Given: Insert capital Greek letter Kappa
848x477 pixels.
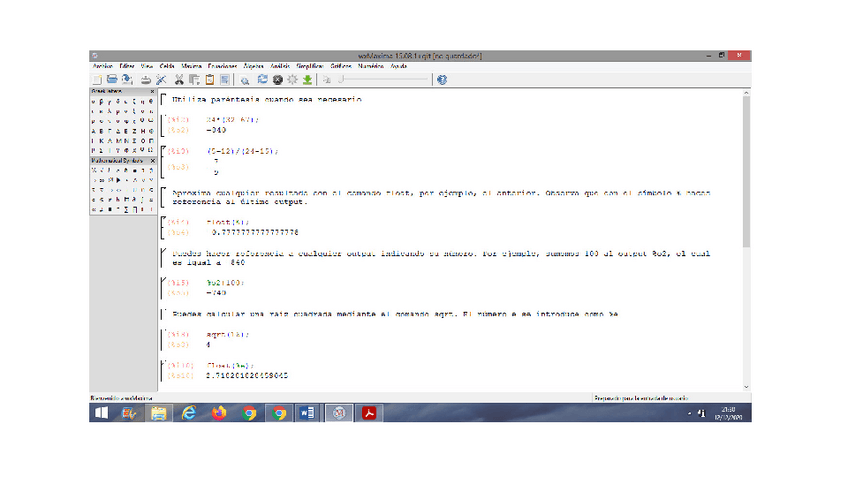Looking at the screenshot, I should [101, 140].
